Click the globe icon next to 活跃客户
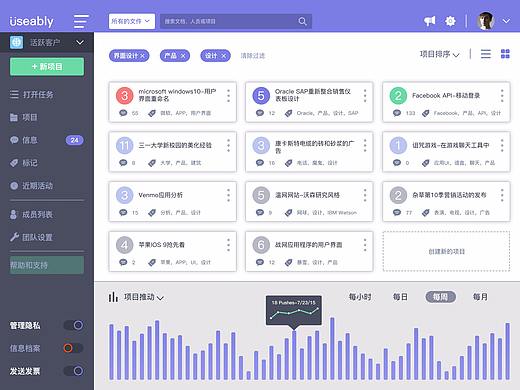 pyautogui.click(x=16, y=42)
